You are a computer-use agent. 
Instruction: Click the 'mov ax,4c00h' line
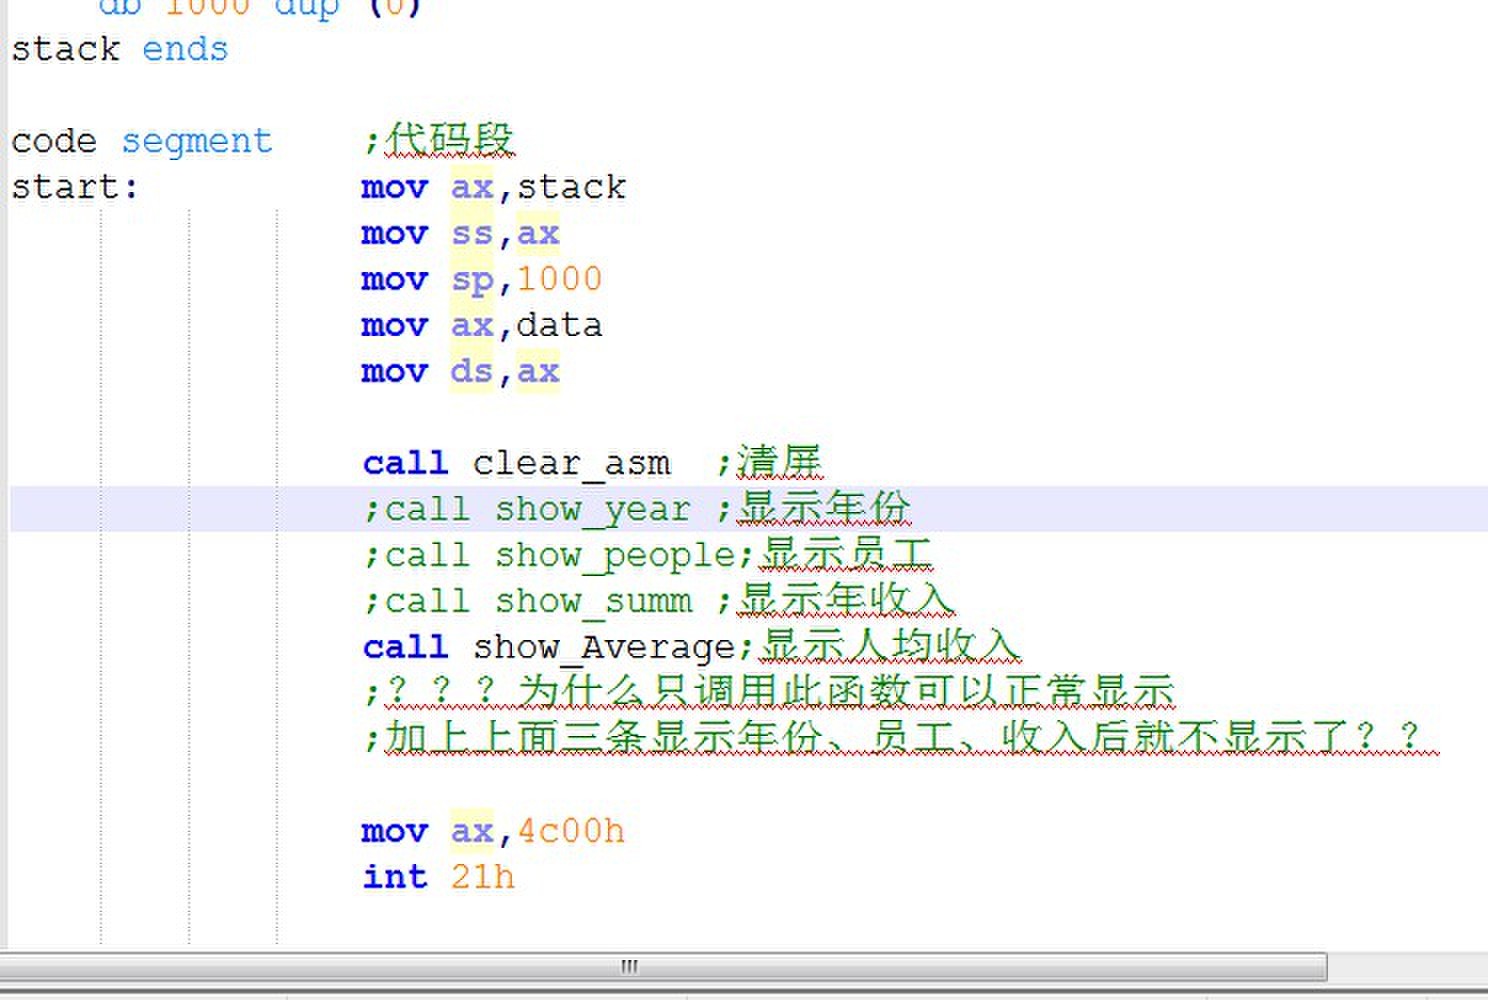point(493,831)
